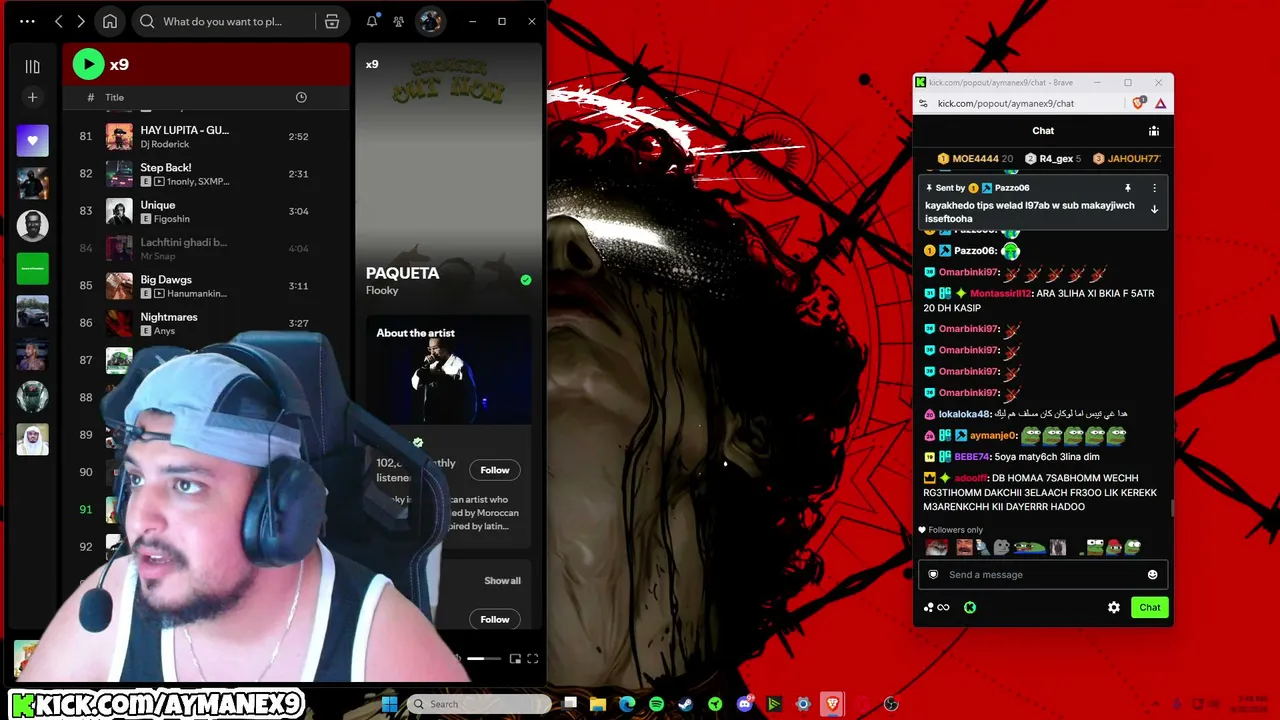Open the Nightmares album cover thumbnail

point(120,323)
